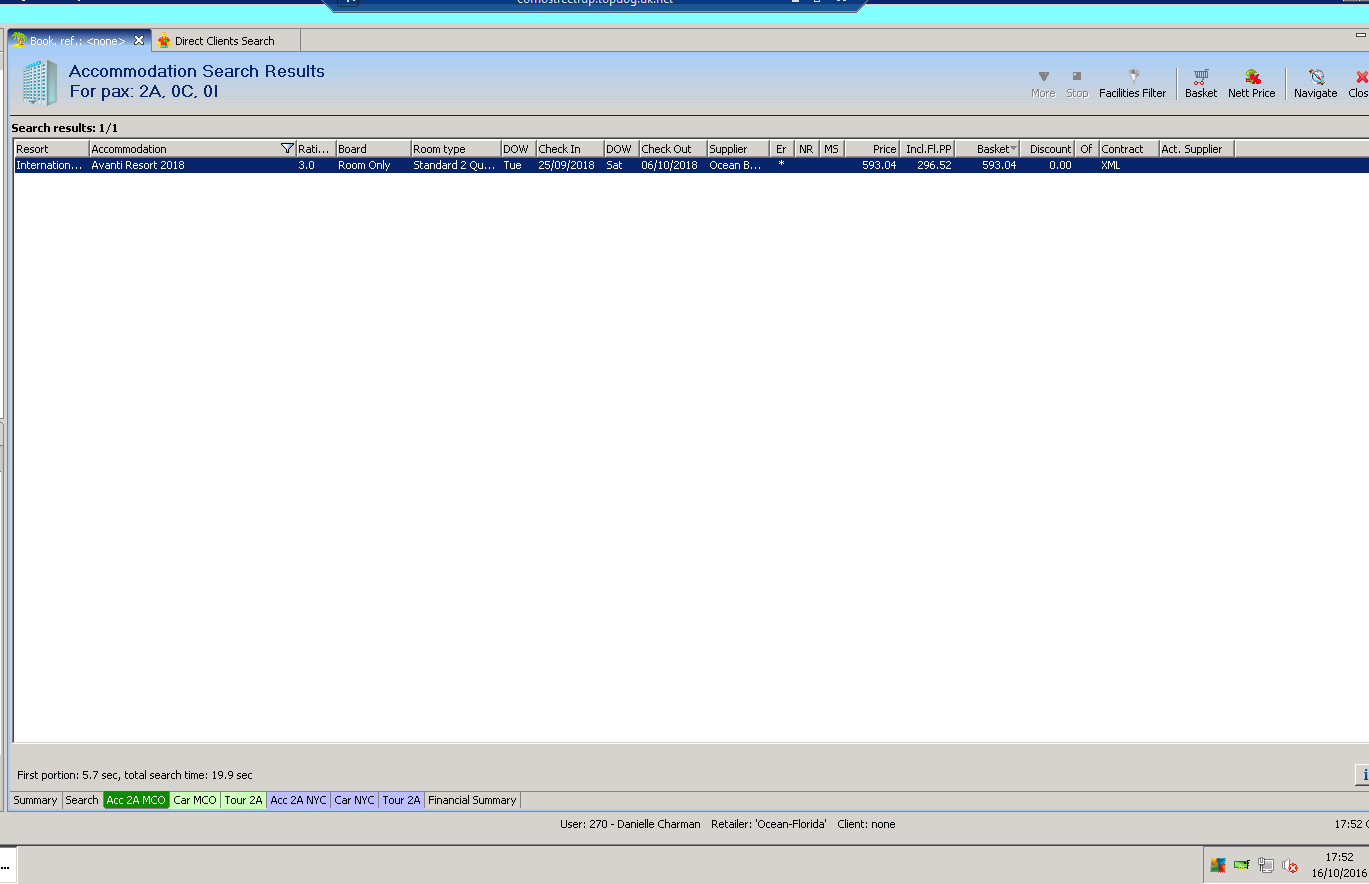Select the Car NYC tab
The width and height of the screenshot is (1369, 884).
point(355,800)
